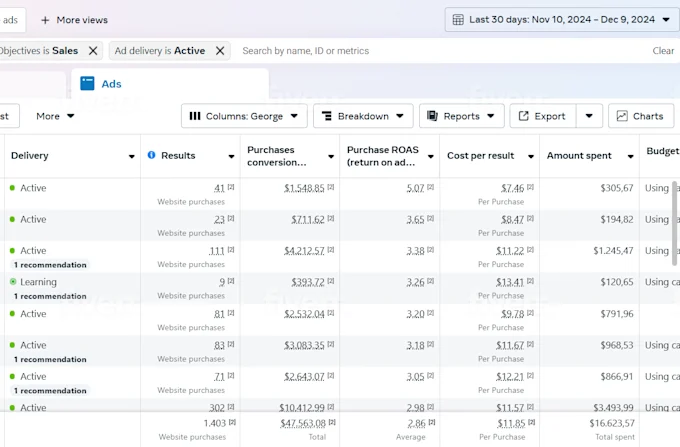Click the Ads tab icon
680x447 pixels.
[87, 83]
